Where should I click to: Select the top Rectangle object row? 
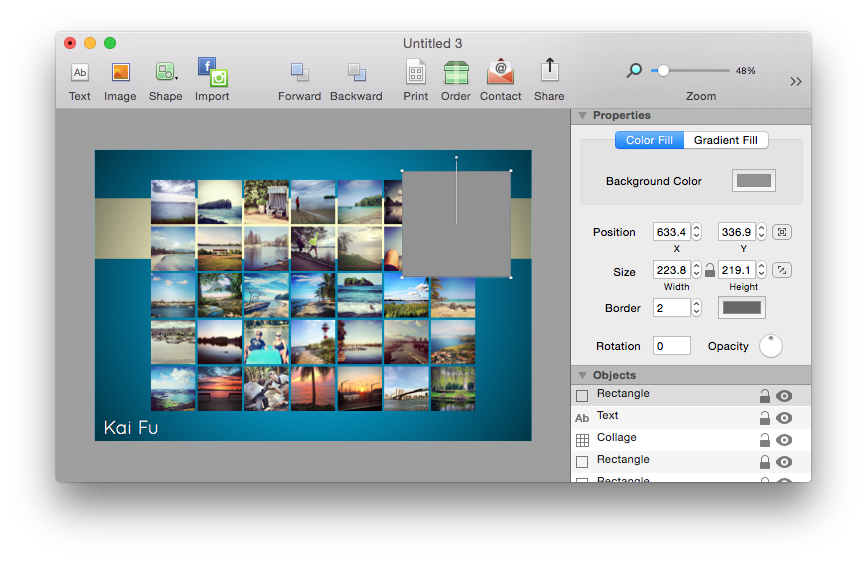point(691,396)
